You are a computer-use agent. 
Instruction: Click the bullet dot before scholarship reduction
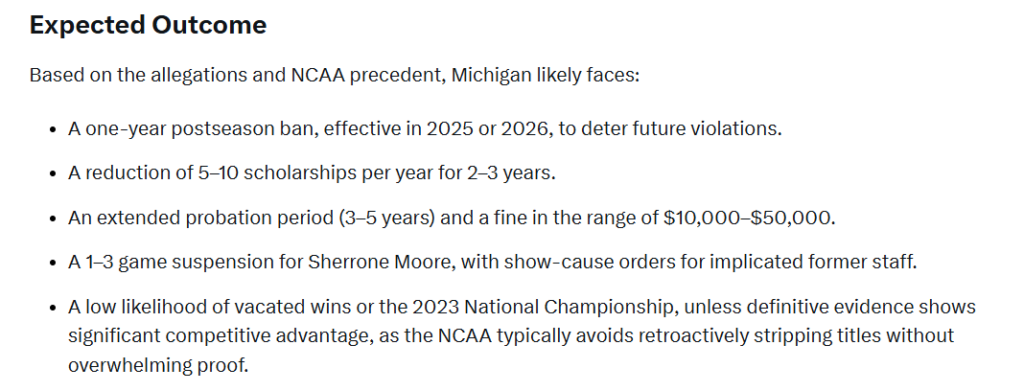[x=53, y=174]
